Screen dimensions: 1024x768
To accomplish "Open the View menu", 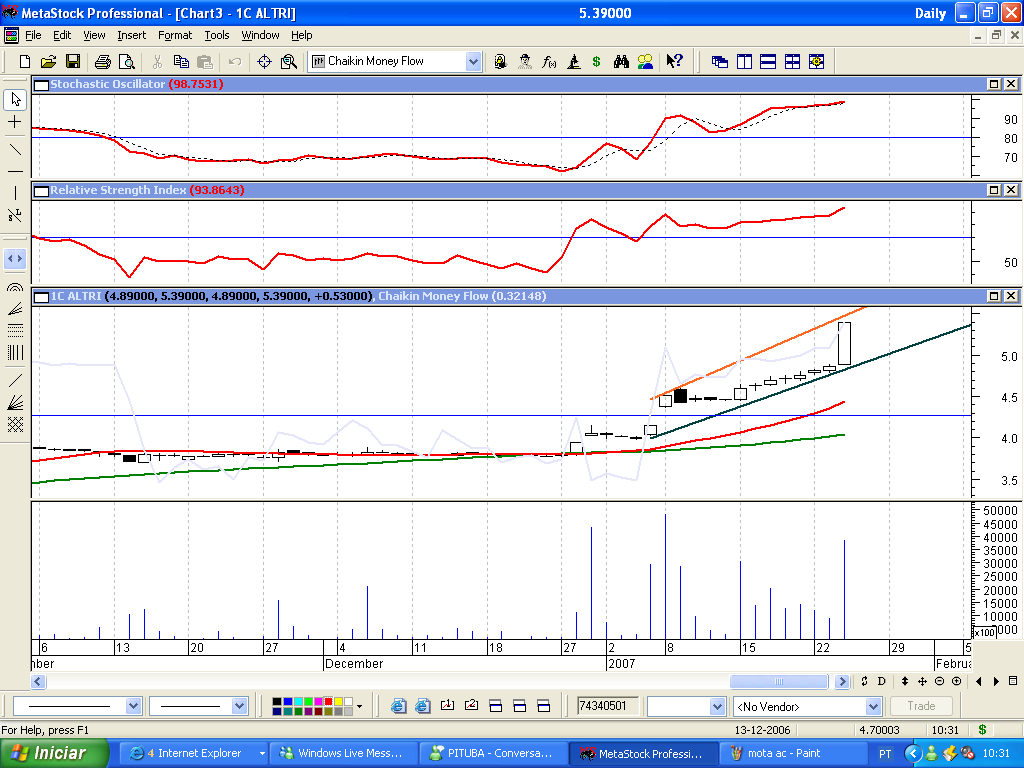I will coord(94,35).
